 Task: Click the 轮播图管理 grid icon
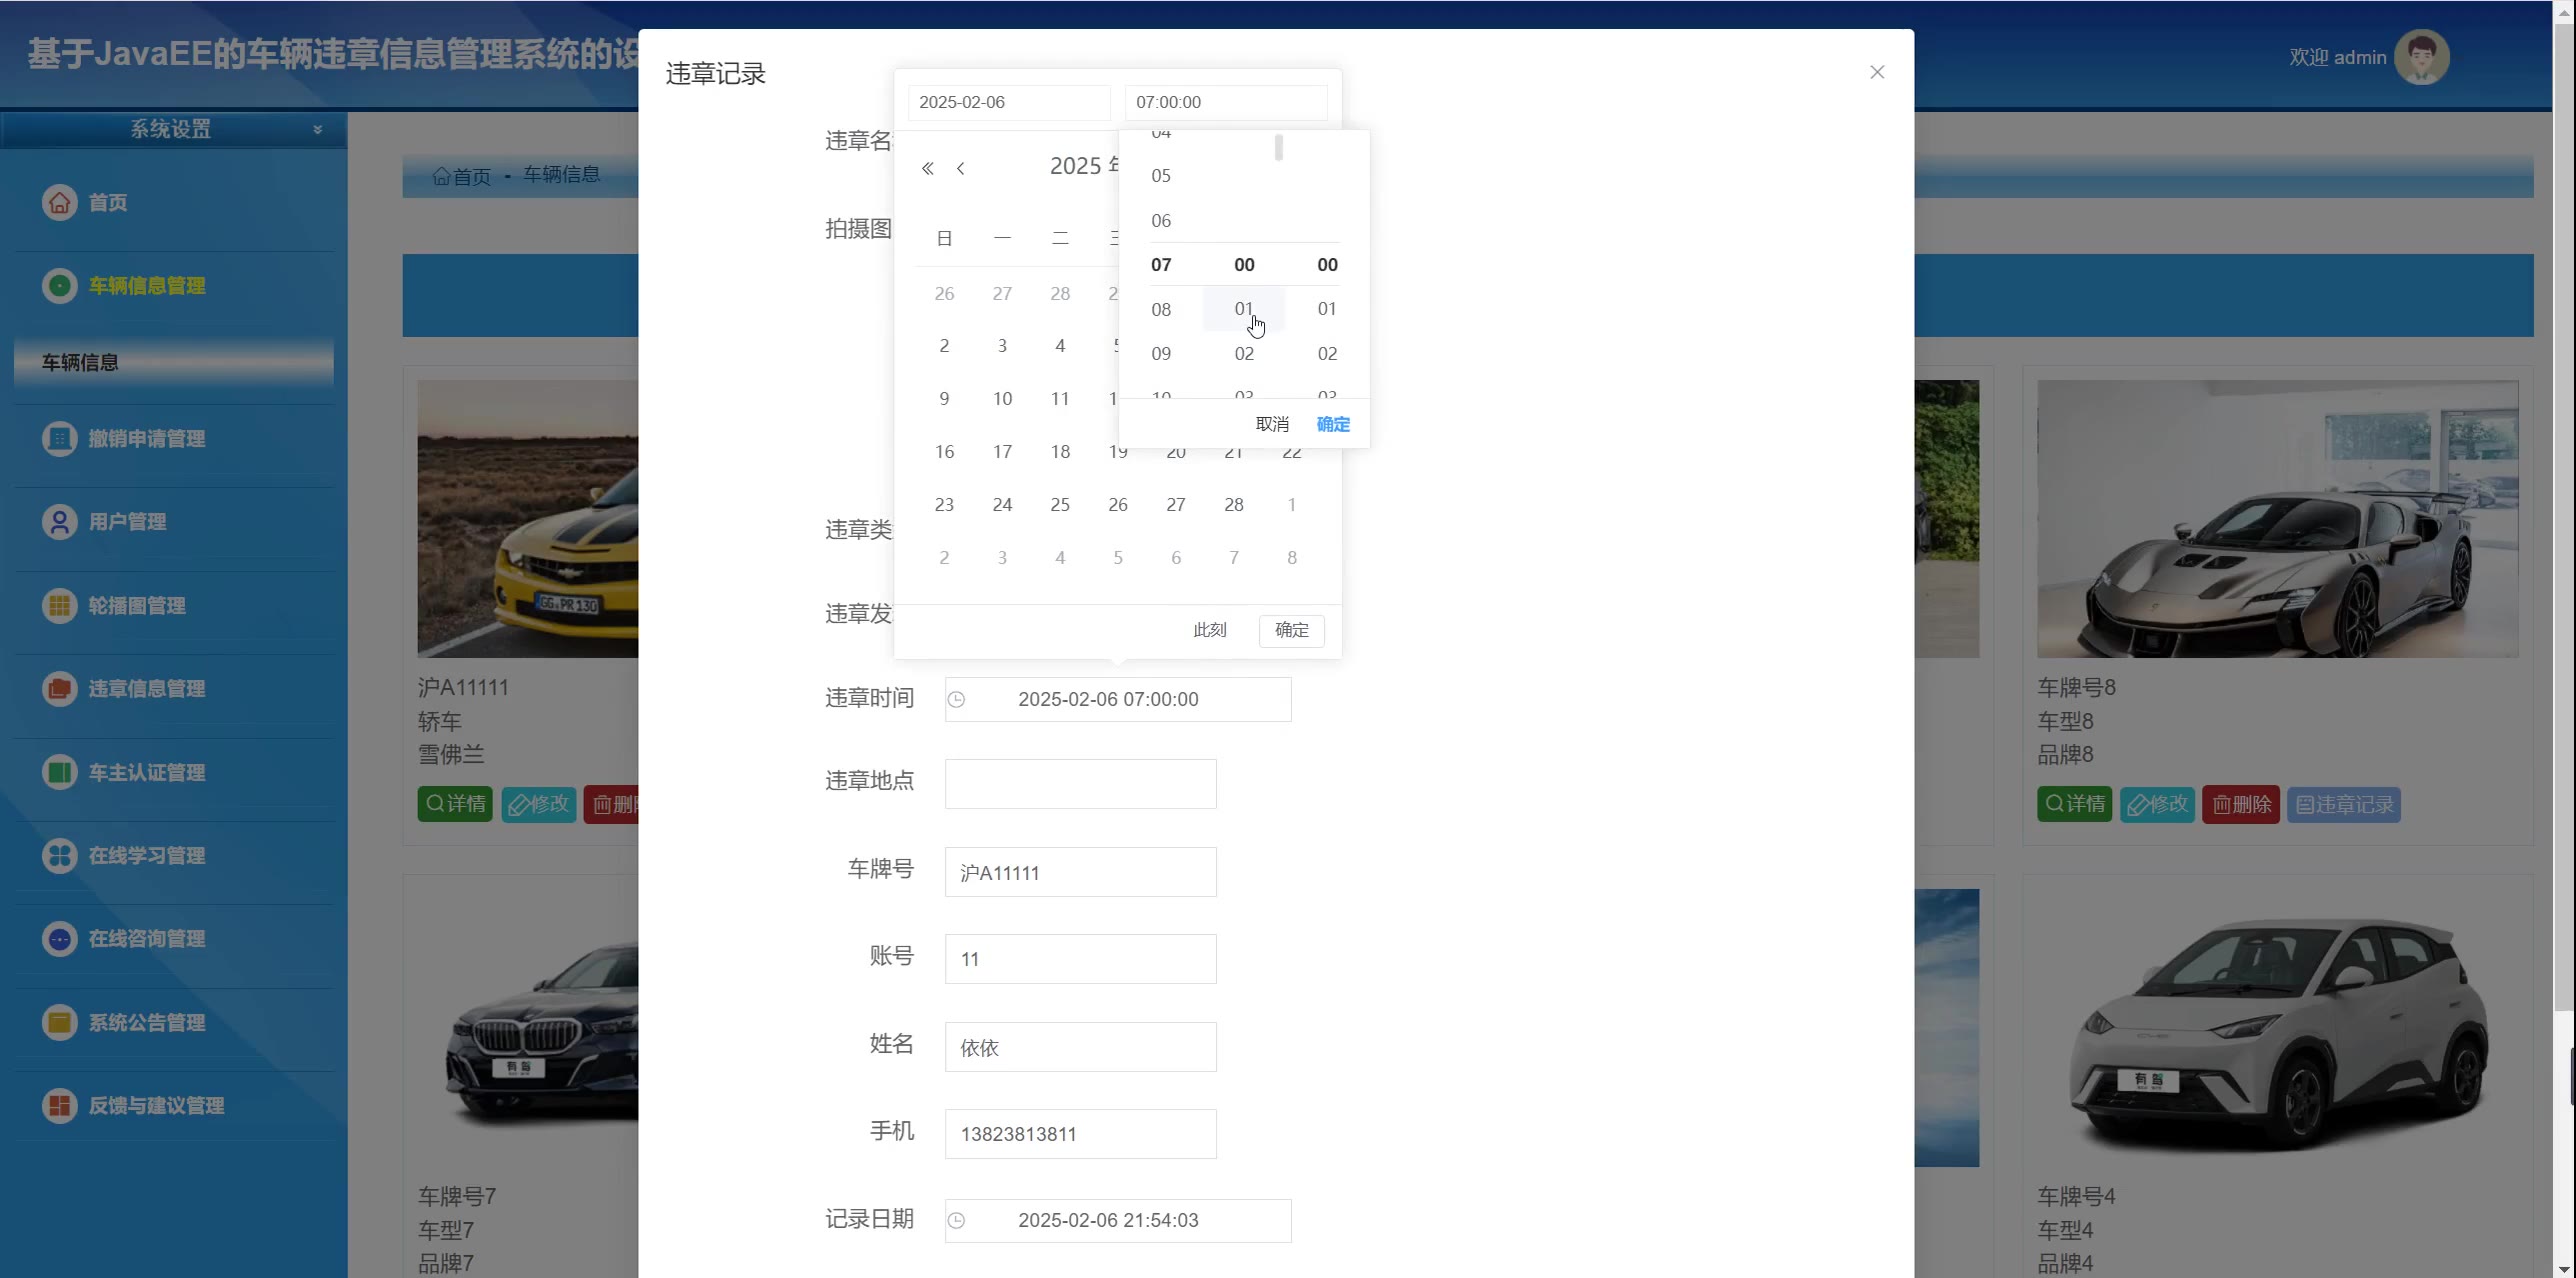click(x=60, y=605)
